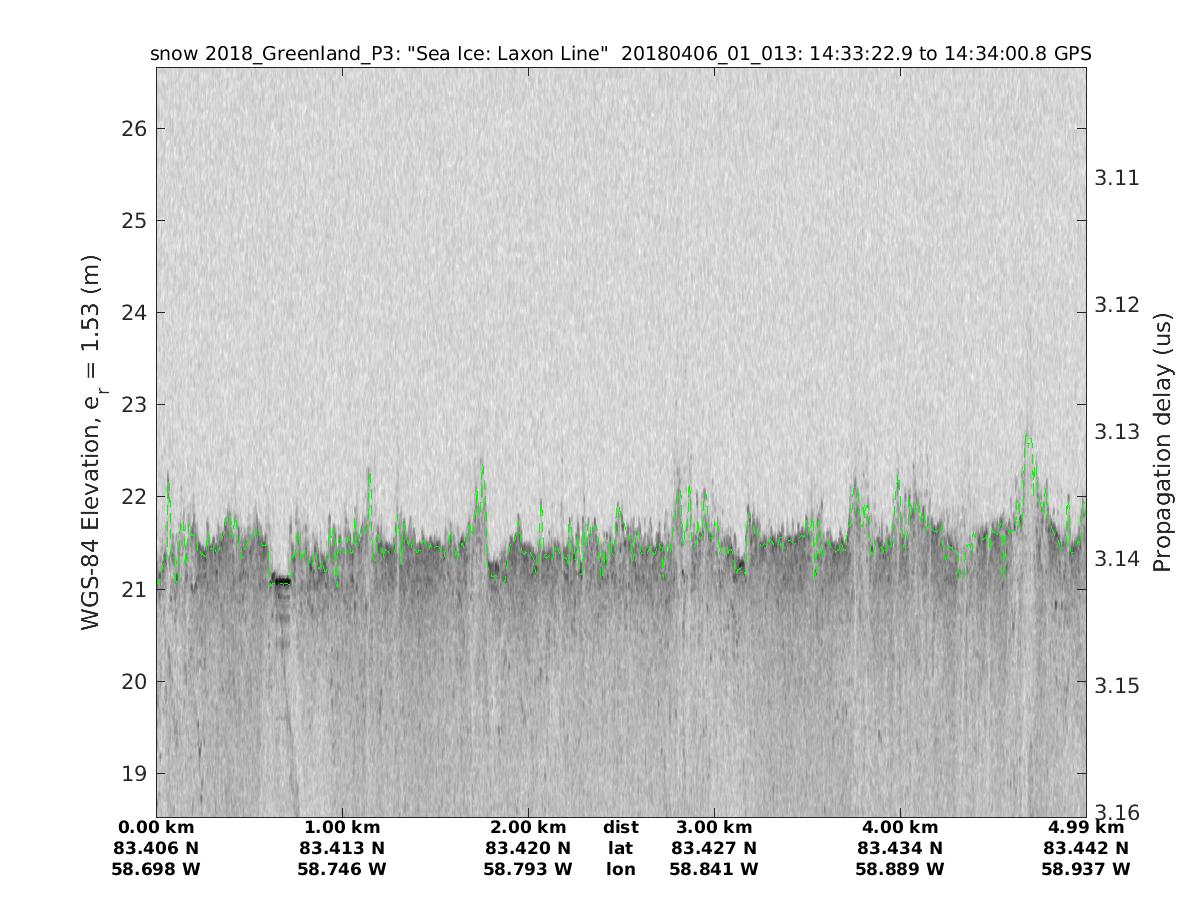Click the 'lon' row label
The image size is (1200, 900).
(620, 870)
